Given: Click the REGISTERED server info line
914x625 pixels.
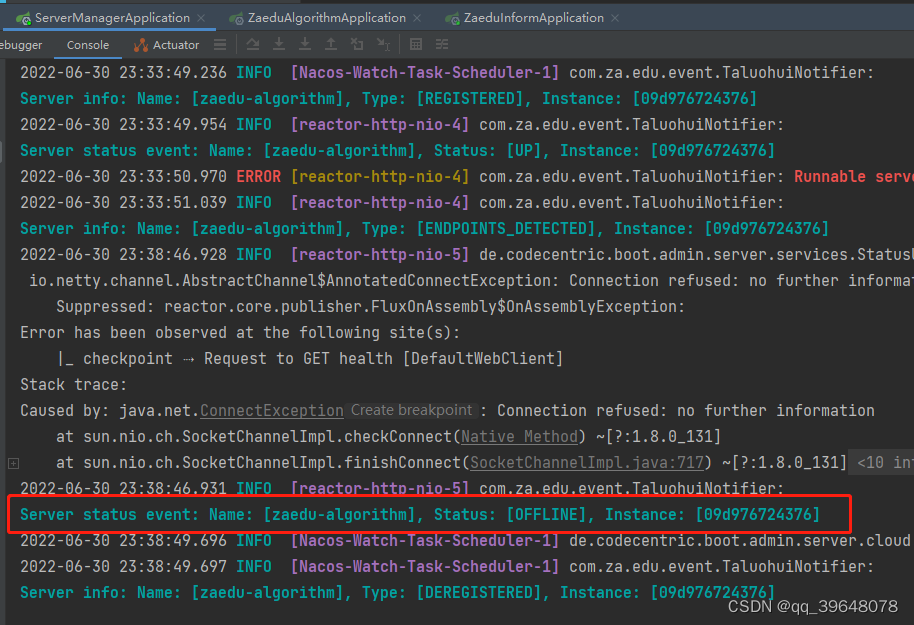Looking at the screenshot, I should pos(388,99).
